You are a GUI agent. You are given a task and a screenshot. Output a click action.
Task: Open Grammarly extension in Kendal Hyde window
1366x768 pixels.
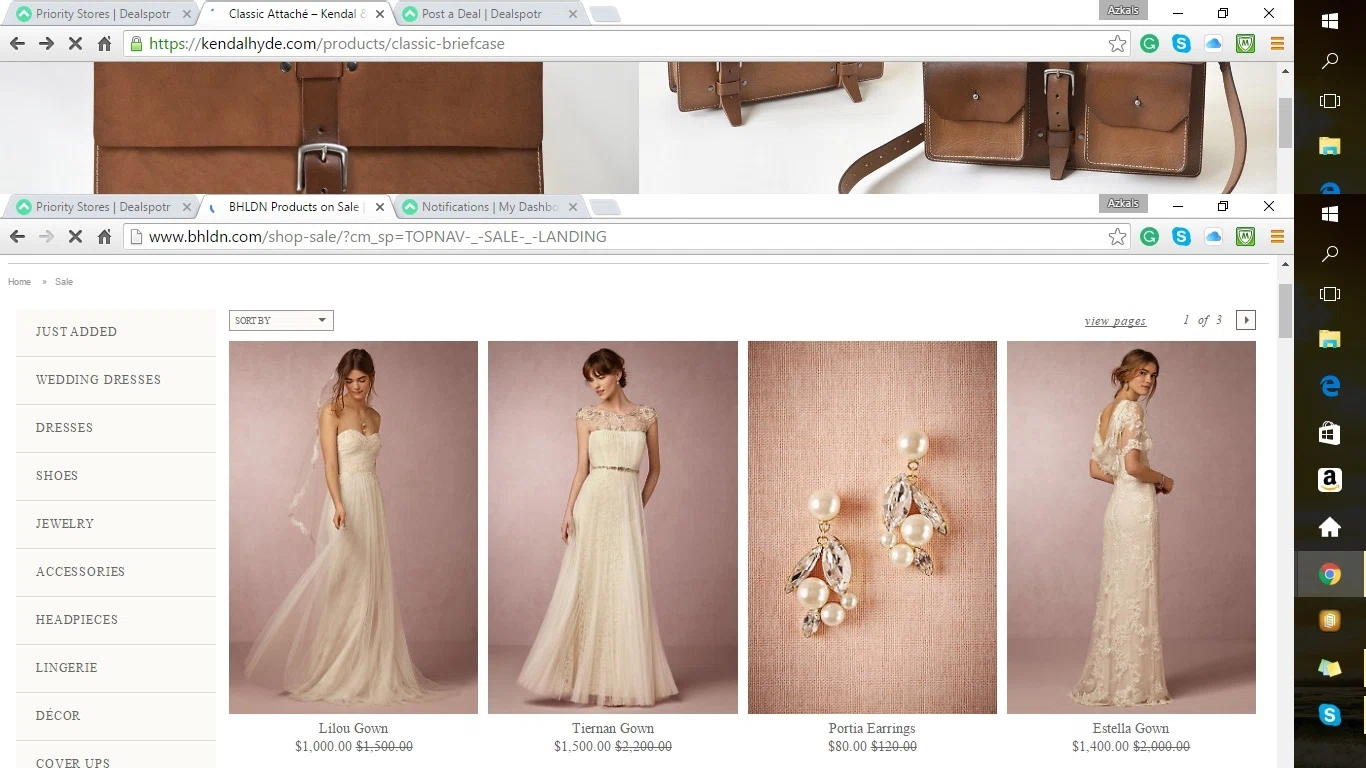pos(1149,43)
